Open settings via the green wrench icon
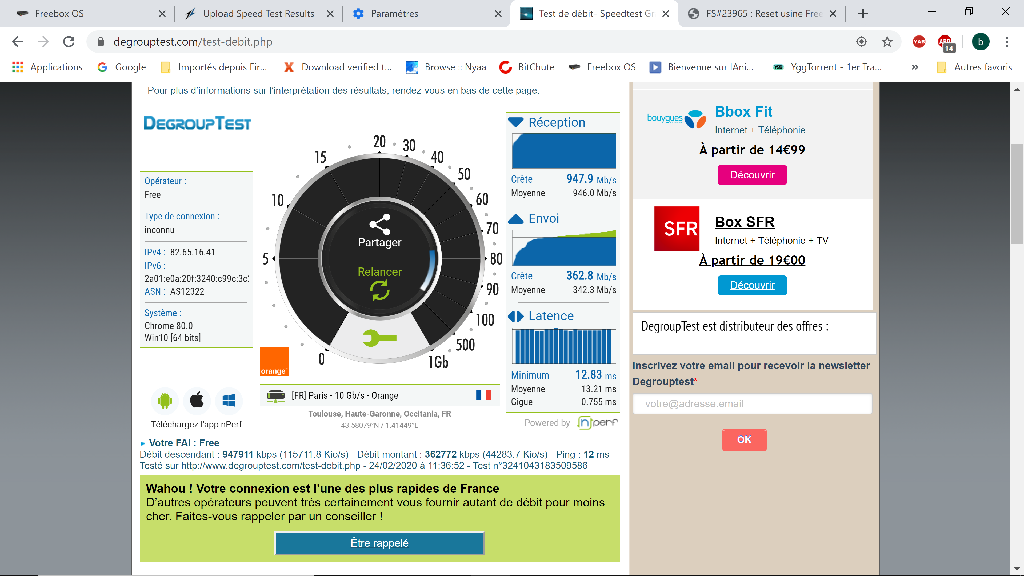The width and height of the screenshot is (1024, 576). (x=379, y=338)
